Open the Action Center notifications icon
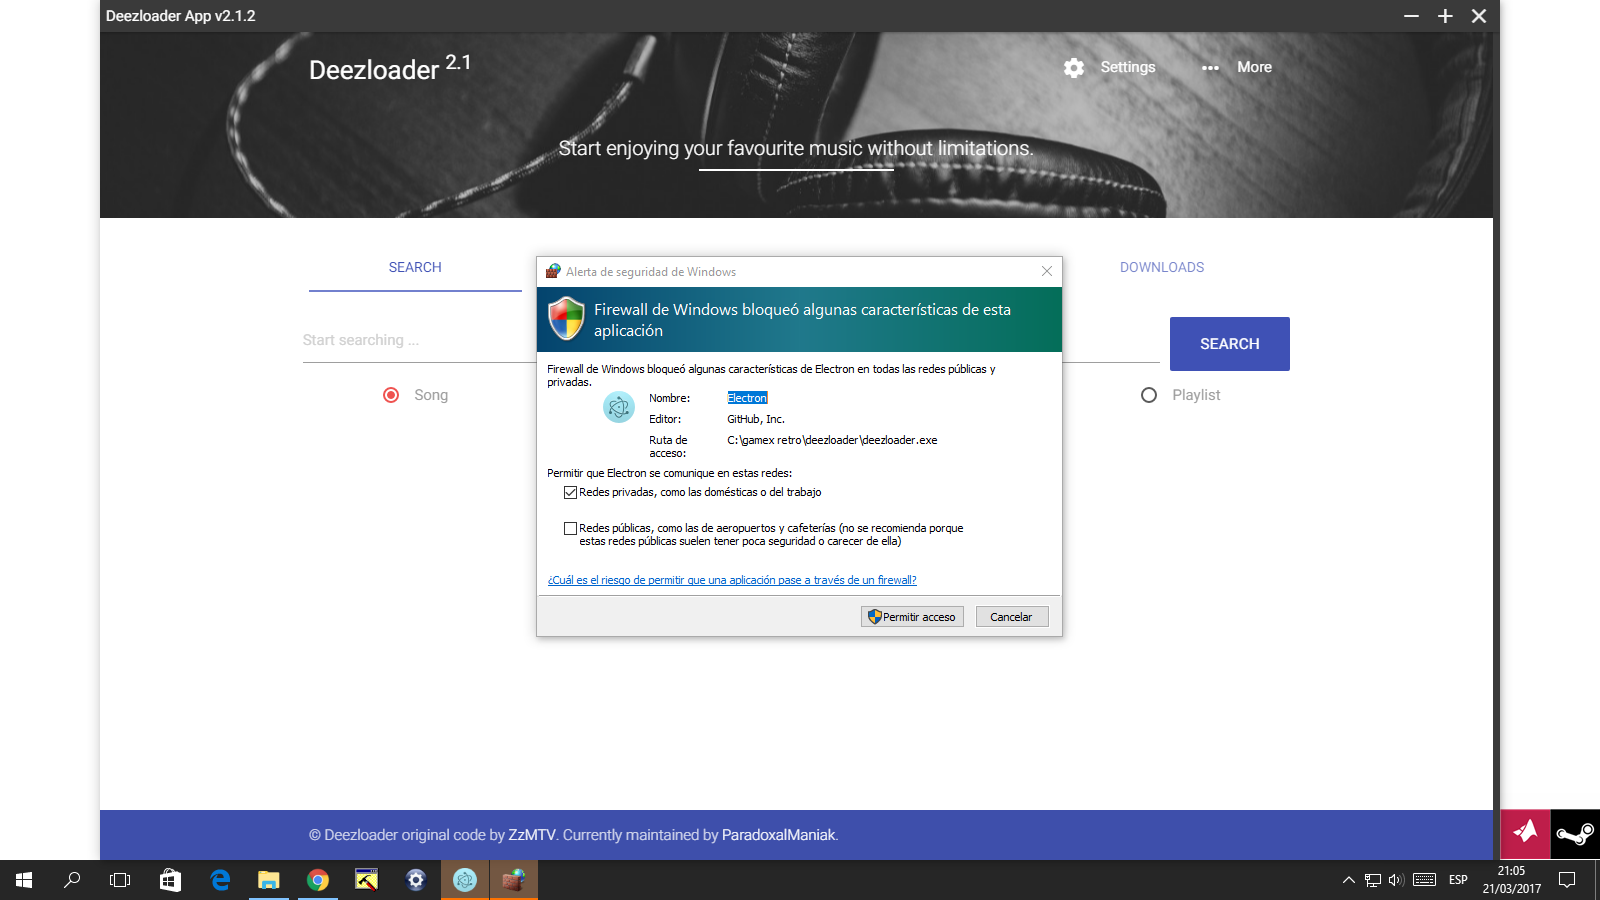 tap(1567, 880)
